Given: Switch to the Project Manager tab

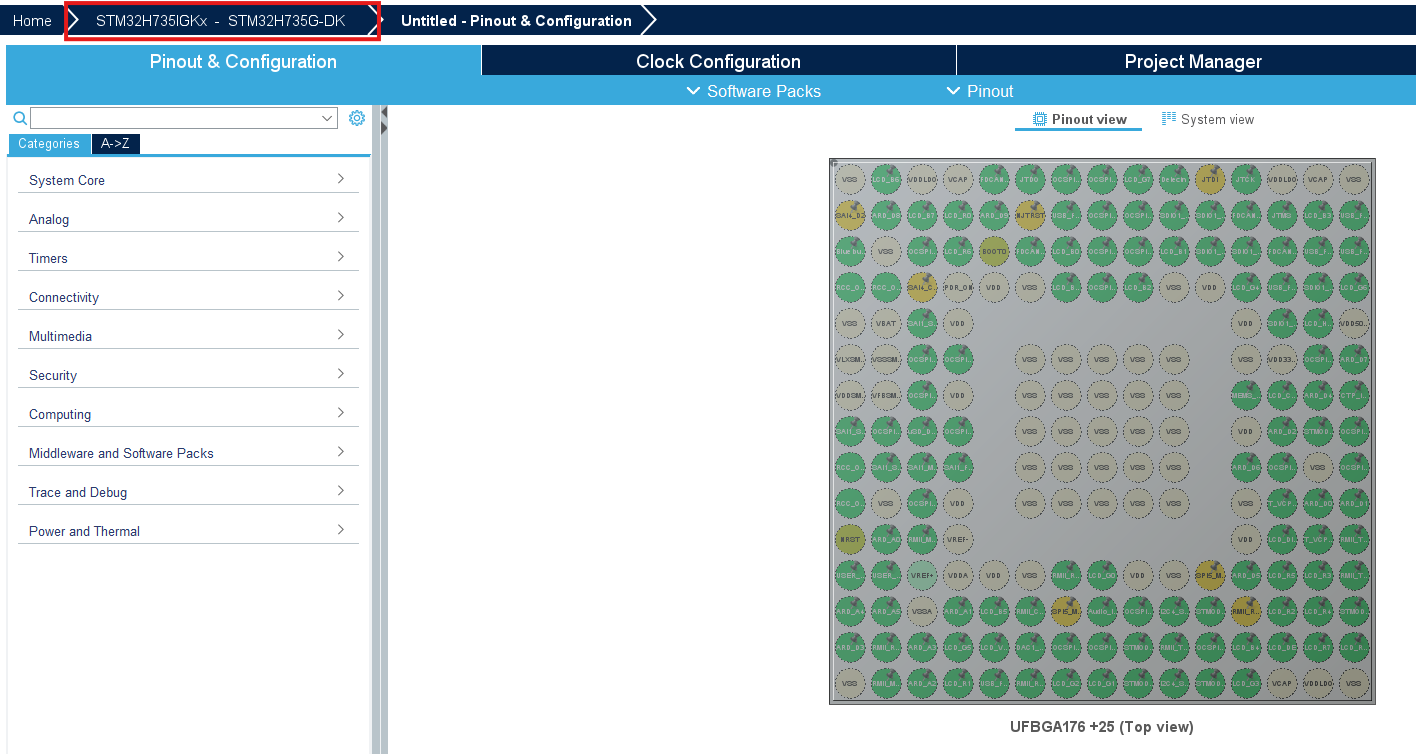Looking at the screenshot, I should pyautogui.click(x=1193, y=61).
